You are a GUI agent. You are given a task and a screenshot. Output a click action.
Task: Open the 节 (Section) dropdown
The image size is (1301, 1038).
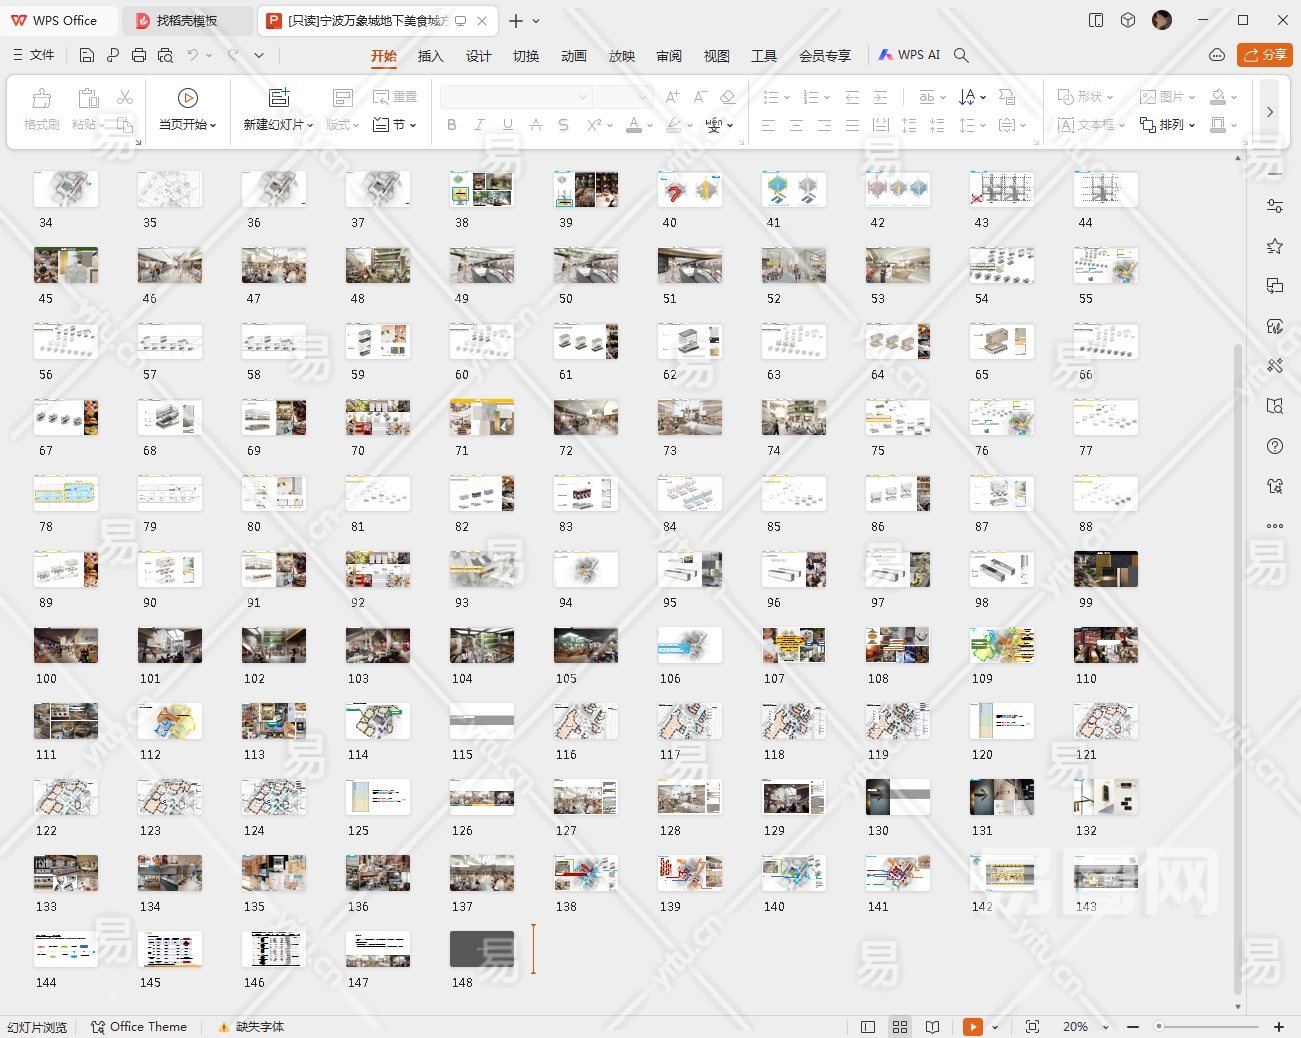tap(395, 125)
